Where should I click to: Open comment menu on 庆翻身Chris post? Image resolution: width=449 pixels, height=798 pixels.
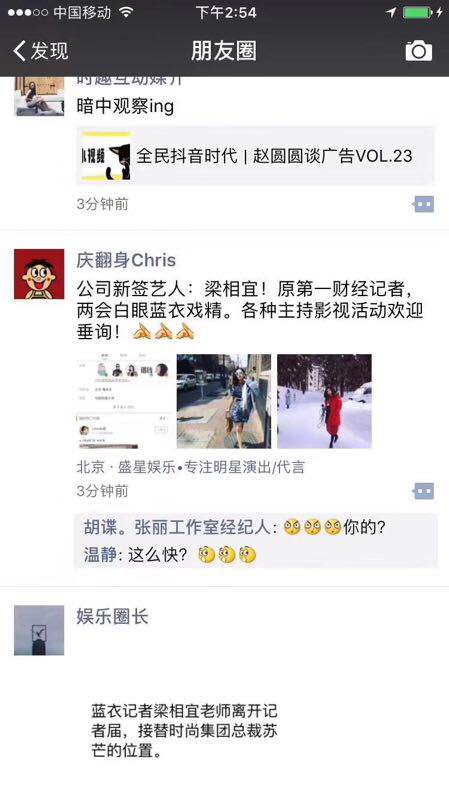[424, 491]
